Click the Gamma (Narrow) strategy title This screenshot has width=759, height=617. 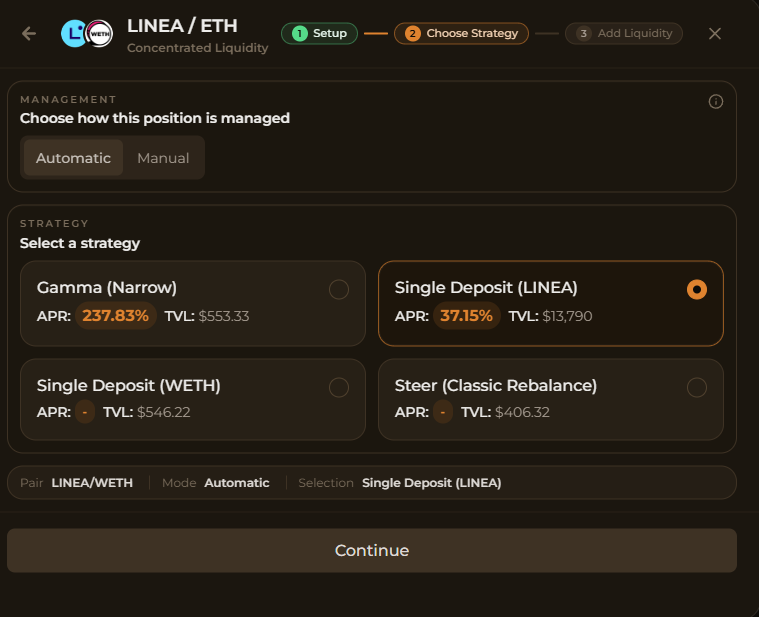click(106, 287)
